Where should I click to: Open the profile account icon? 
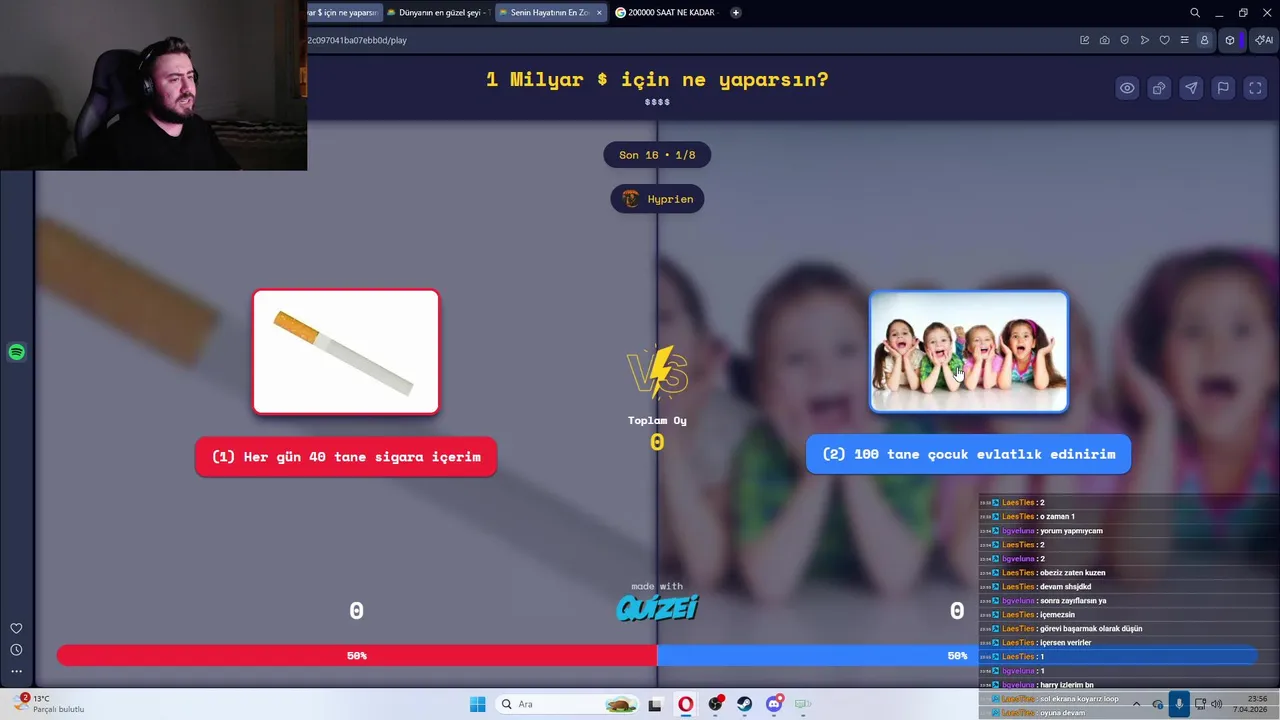coord(1204,40)
